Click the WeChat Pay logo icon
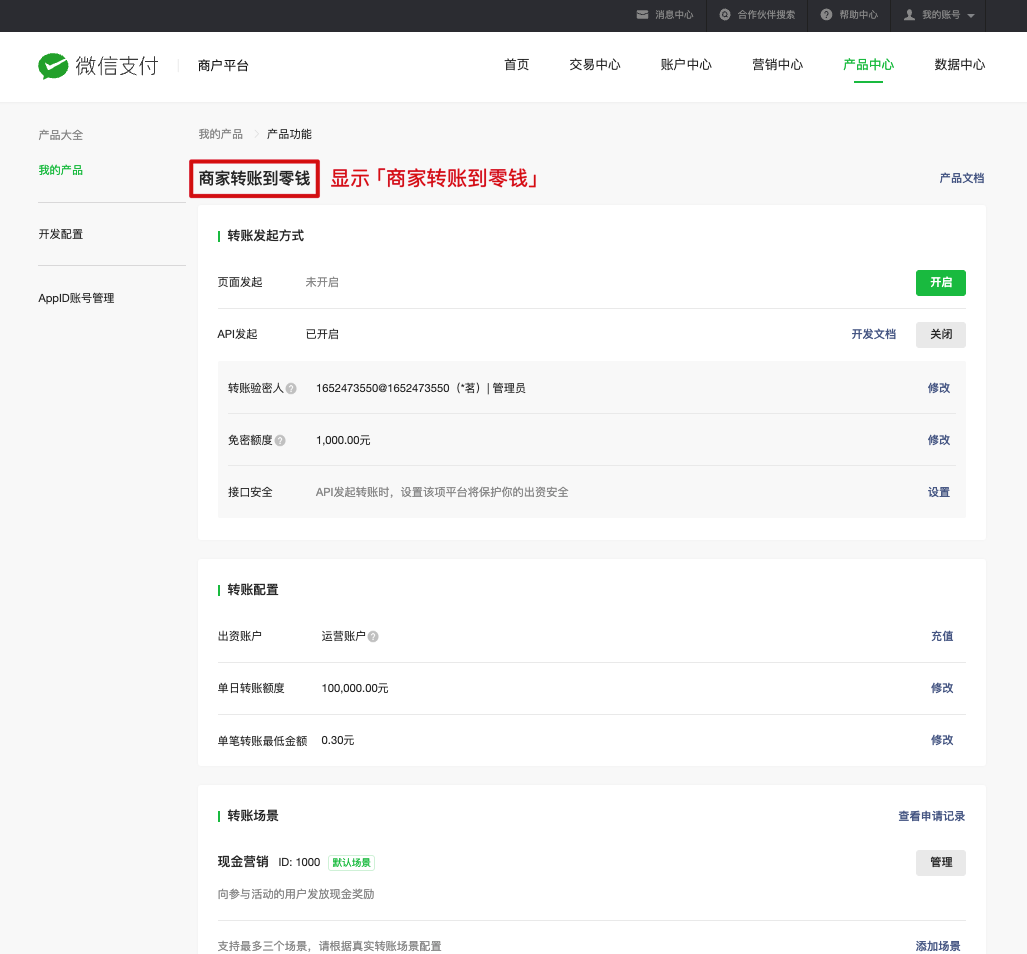Image resolution: width=1027 pixels, height=954 pixels. pyautogui.click(x=53, y=65)
